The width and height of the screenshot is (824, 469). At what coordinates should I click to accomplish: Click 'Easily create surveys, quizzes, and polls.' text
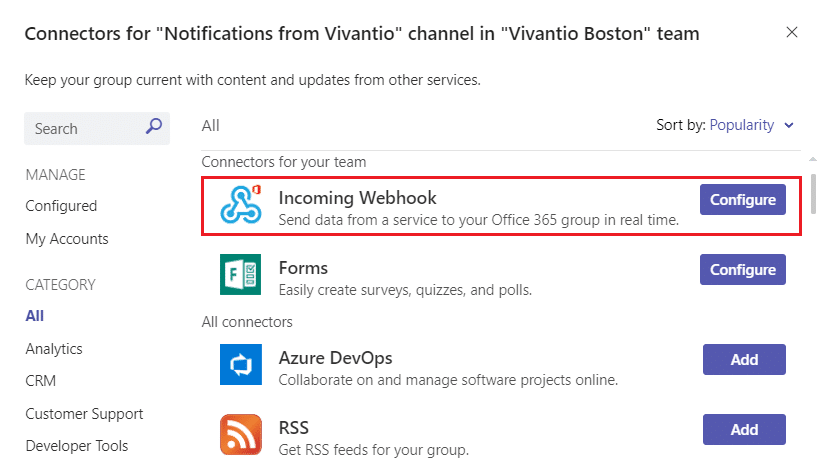tap(405, 290)
